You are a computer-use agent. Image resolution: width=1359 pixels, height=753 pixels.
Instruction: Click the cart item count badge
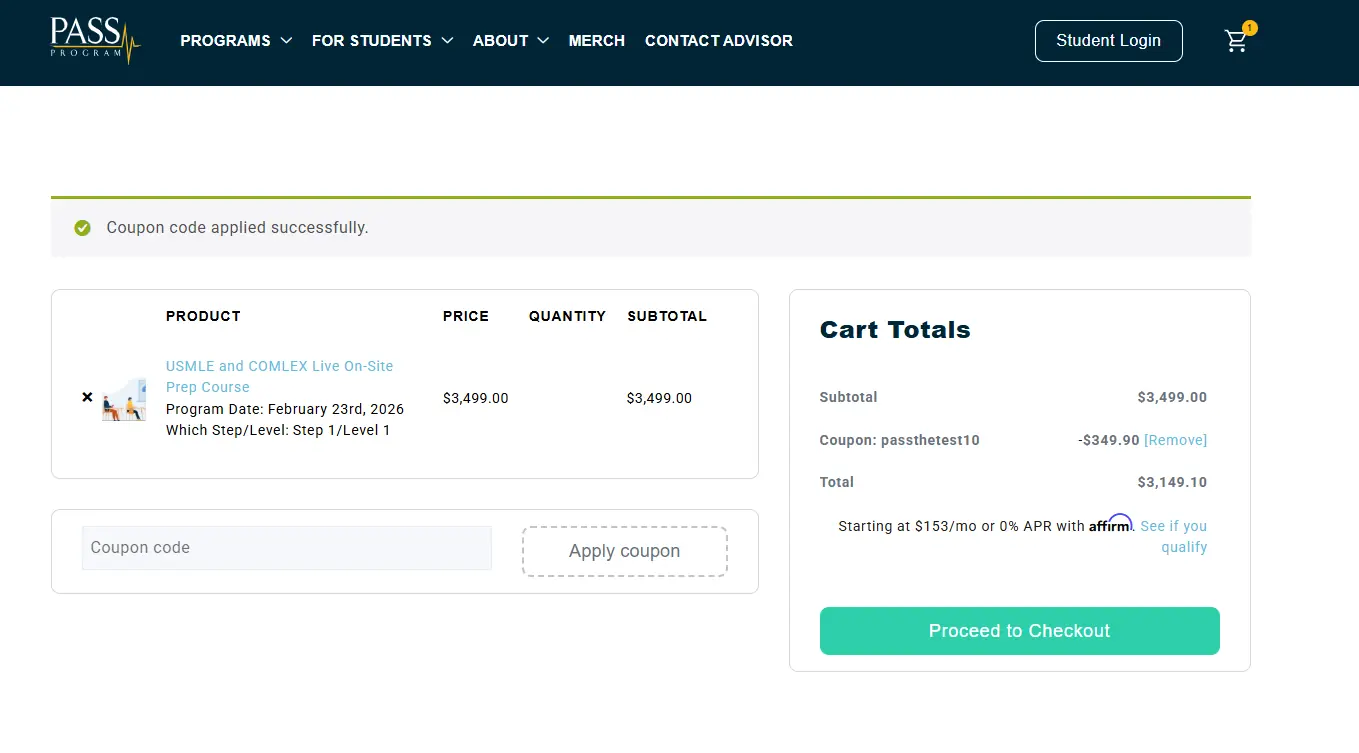1249,28
